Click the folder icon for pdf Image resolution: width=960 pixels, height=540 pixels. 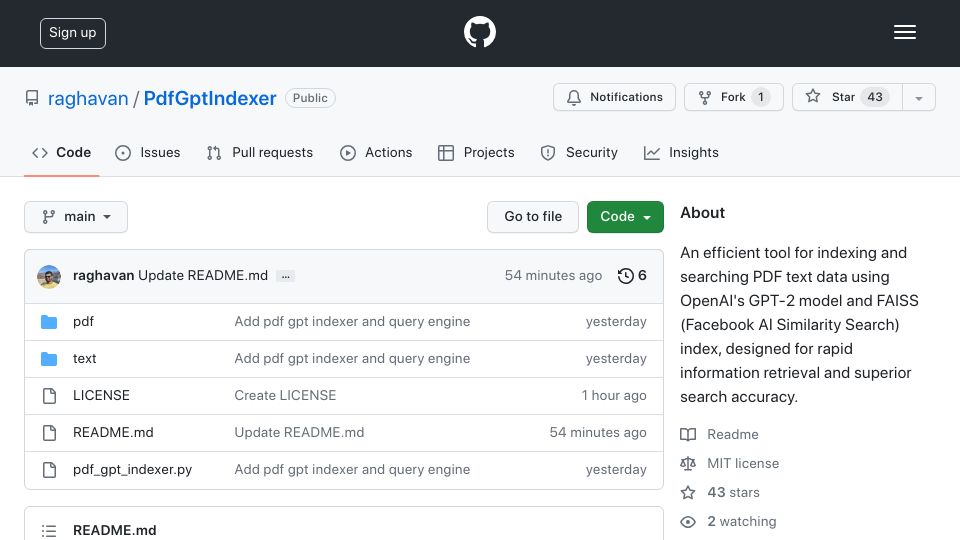click(49, 322)
